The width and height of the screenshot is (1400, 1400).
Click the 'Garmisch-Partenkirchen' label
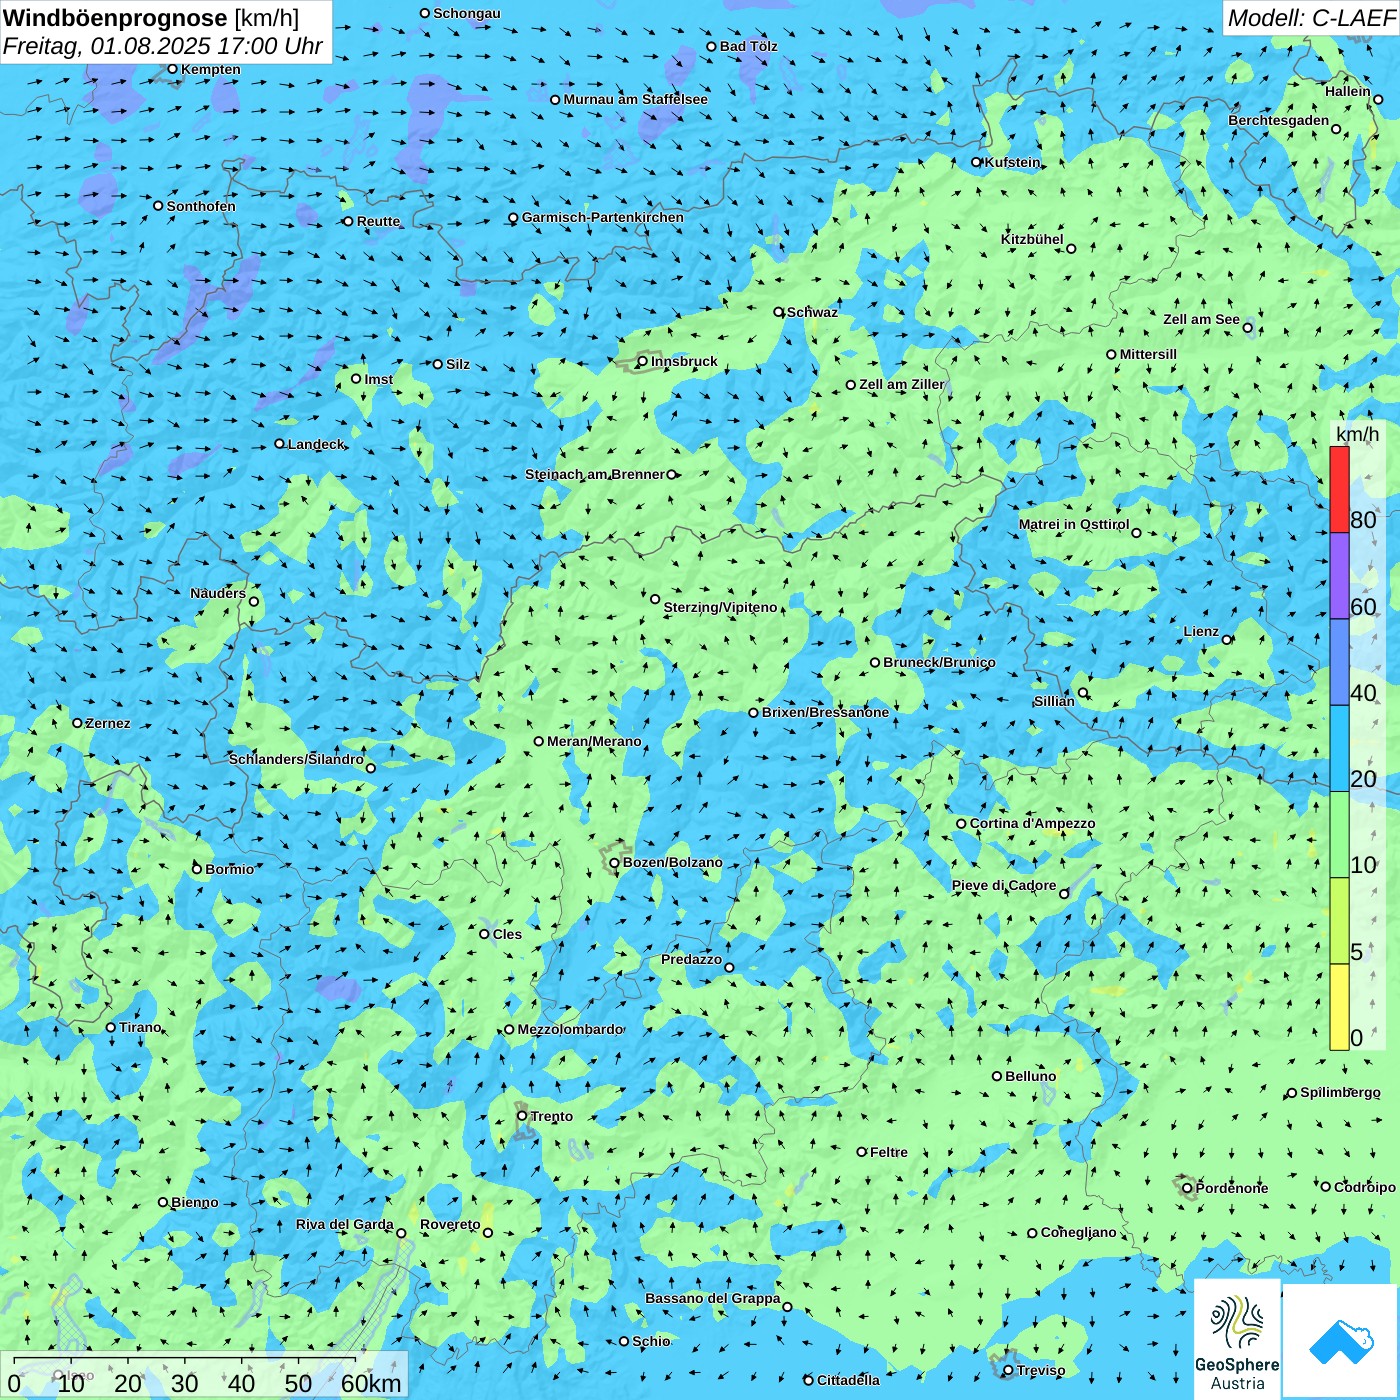pos(603,217)
